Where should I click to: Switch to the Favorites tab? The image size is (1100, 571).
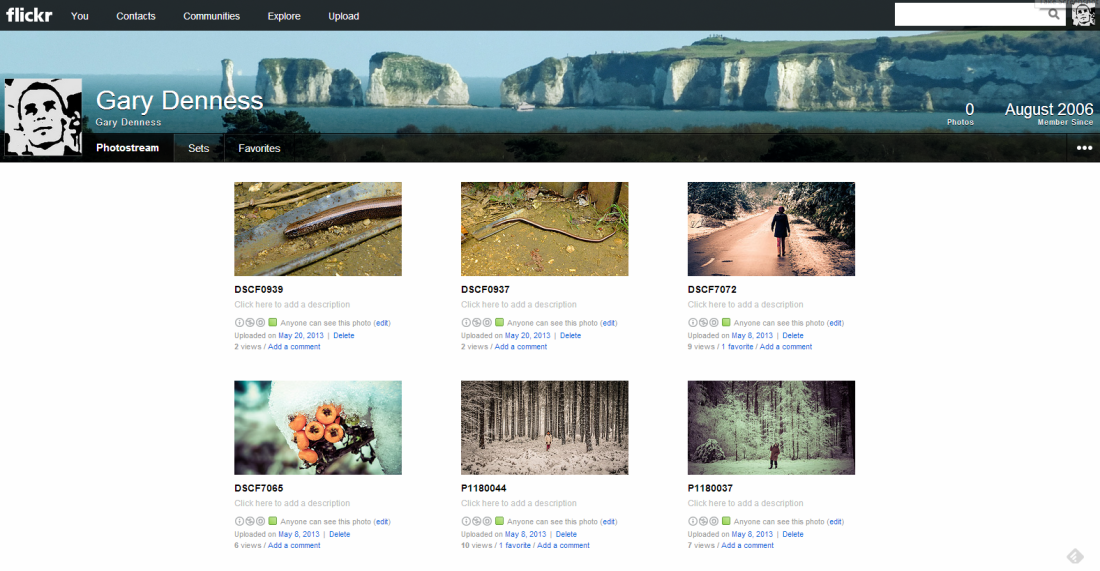point(259,148)
